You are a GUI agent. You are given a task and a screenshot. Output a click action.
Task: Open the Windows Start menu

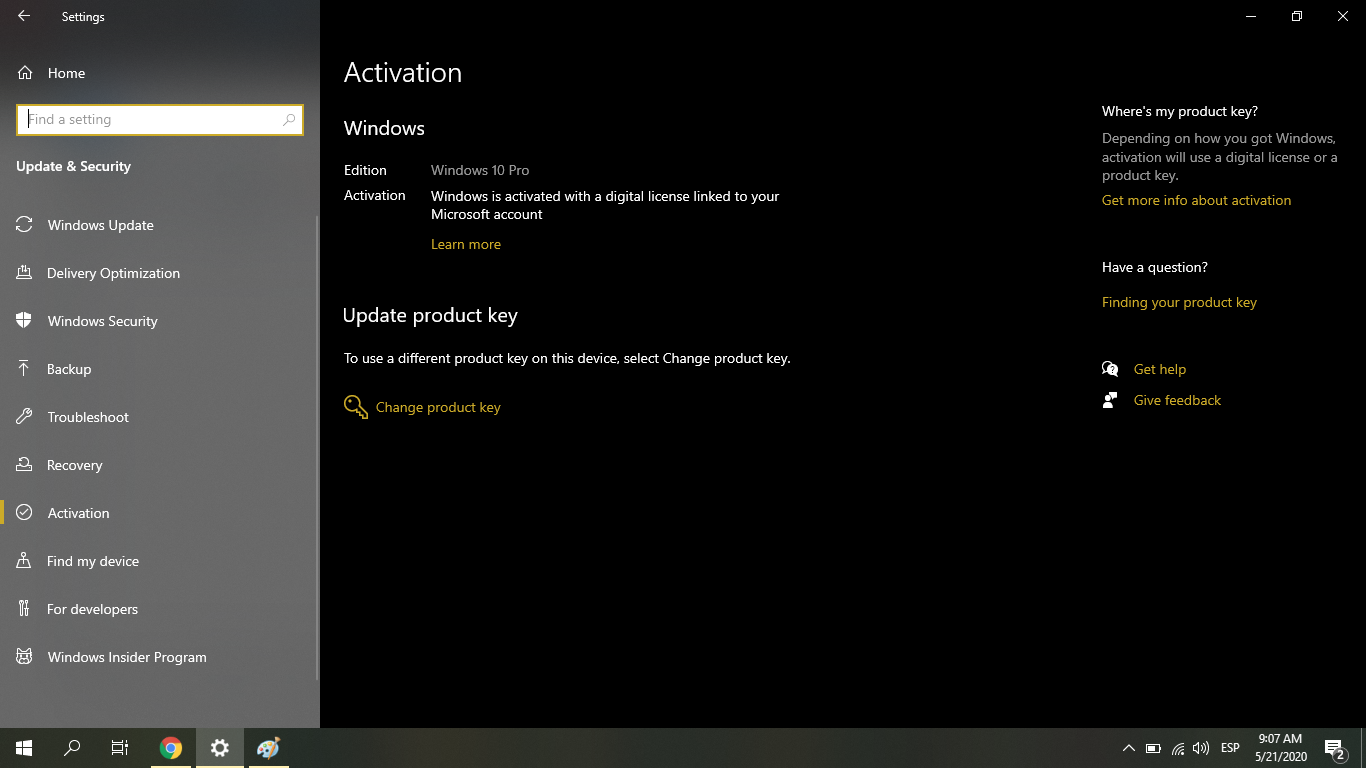coord(24,748)
